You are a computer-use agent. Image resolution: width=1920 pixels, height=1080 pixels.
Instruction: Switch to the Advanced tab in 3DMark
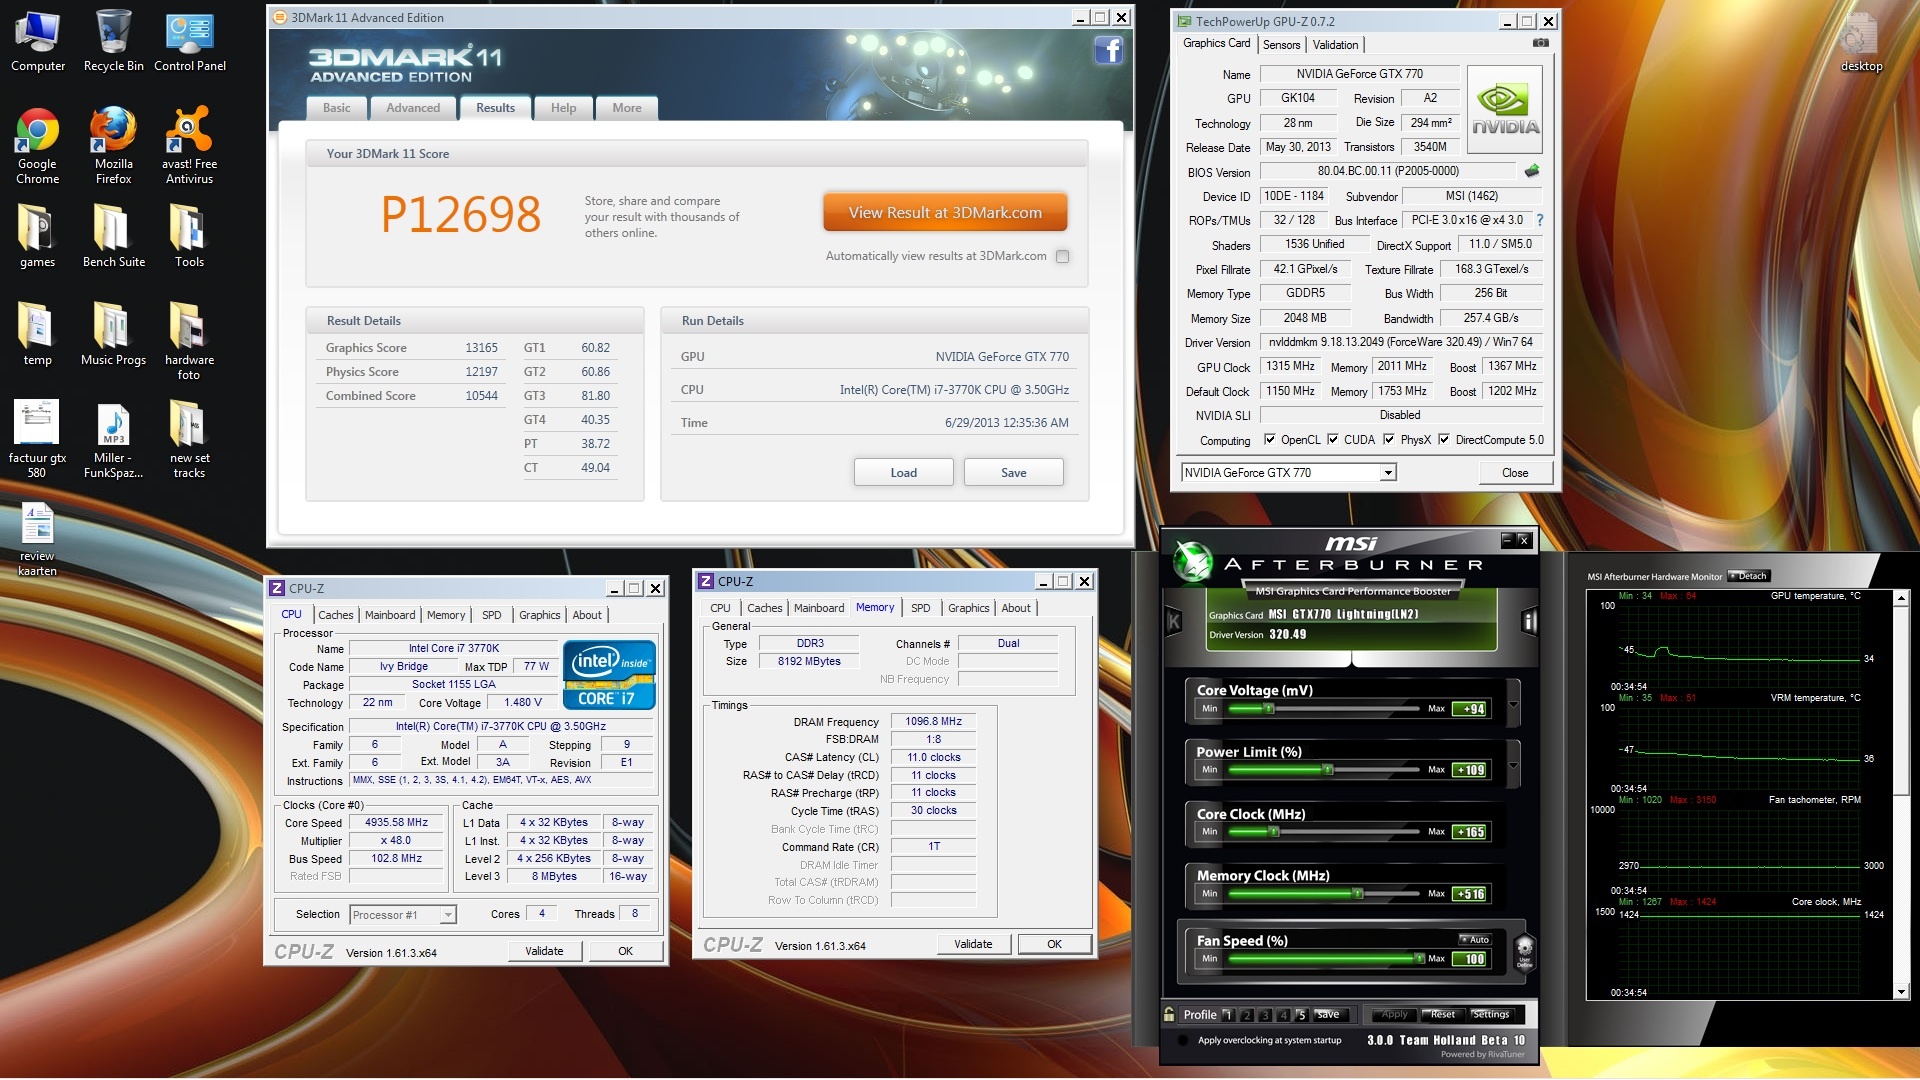coord(413,108)
